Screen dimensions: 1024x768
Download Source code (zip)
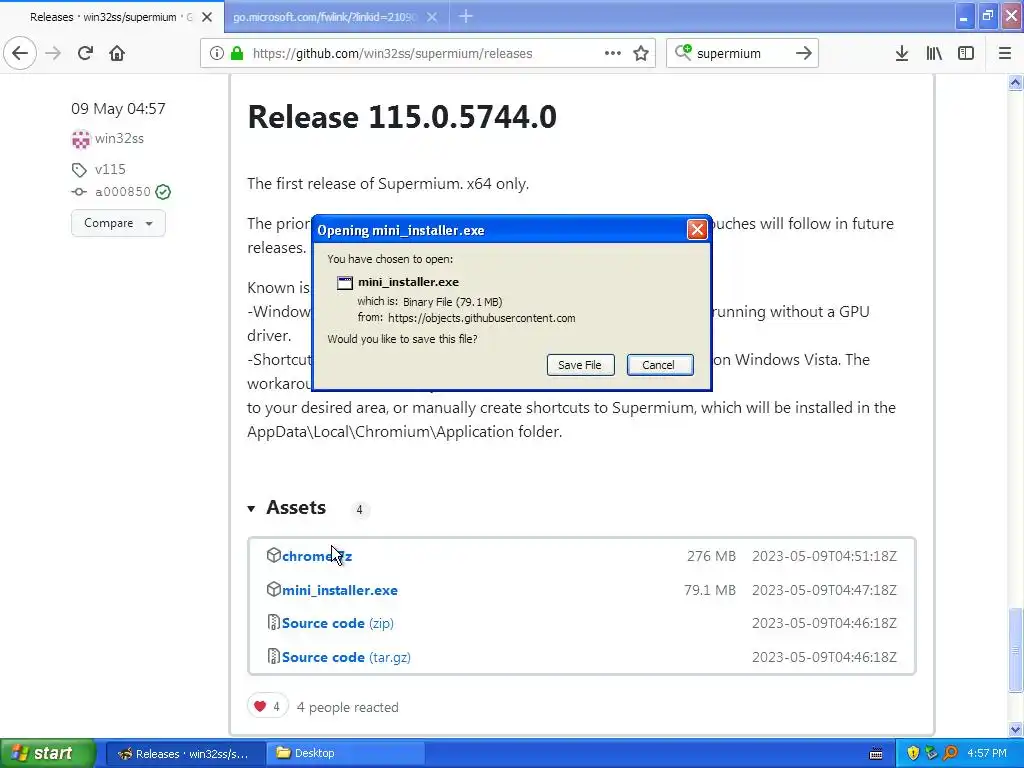(338, 624)
